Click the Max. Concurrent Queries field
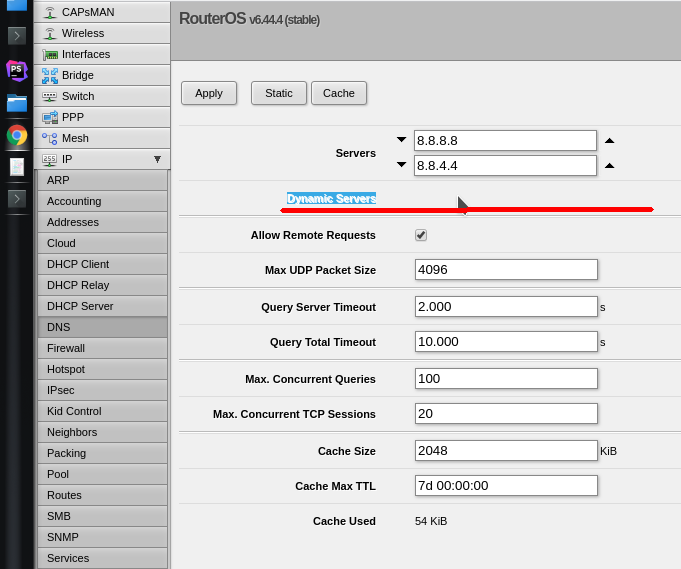 (x=506, y=379)
